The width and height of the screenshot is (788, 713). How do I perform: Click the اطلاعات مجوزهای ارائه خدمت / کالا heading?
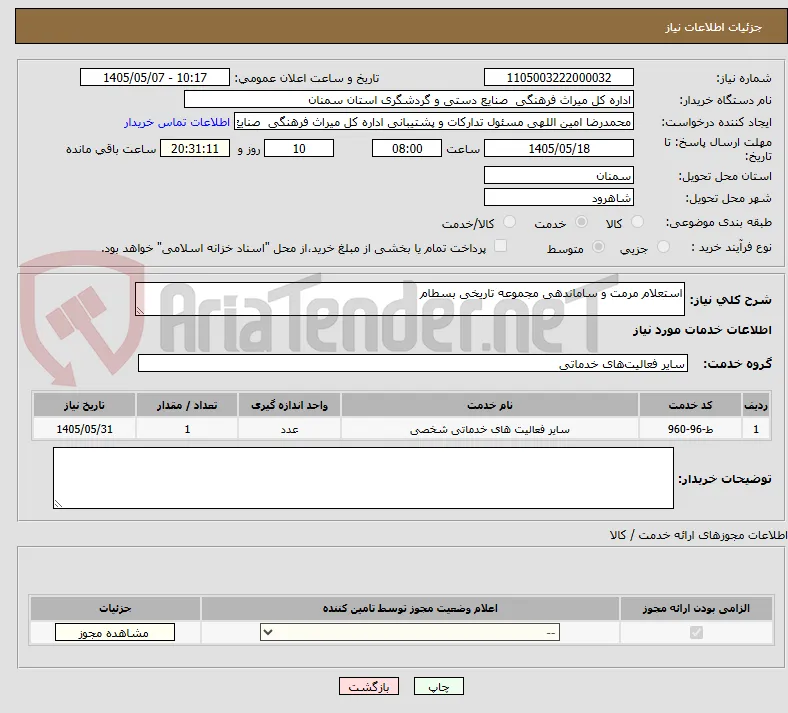698,536
